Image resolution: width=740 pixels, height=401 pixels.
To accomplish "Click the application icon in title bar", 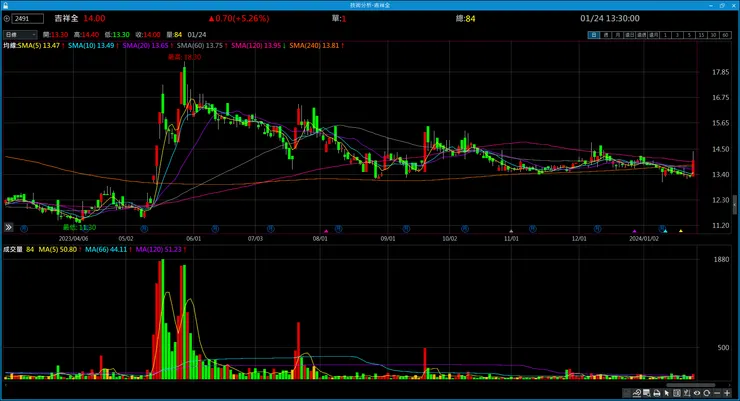I will [5, 5].
